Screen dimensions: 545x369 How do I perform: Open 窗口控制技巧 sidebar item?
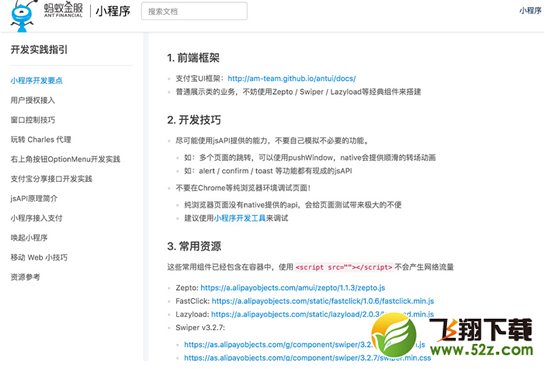pos(33,120)
